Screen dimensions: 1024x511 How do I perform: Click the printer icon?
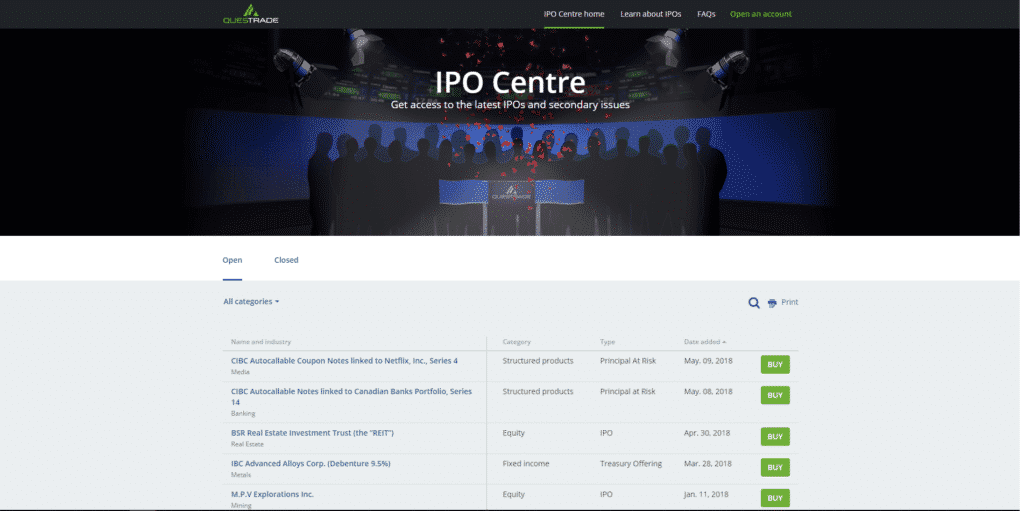click(772, 303)
